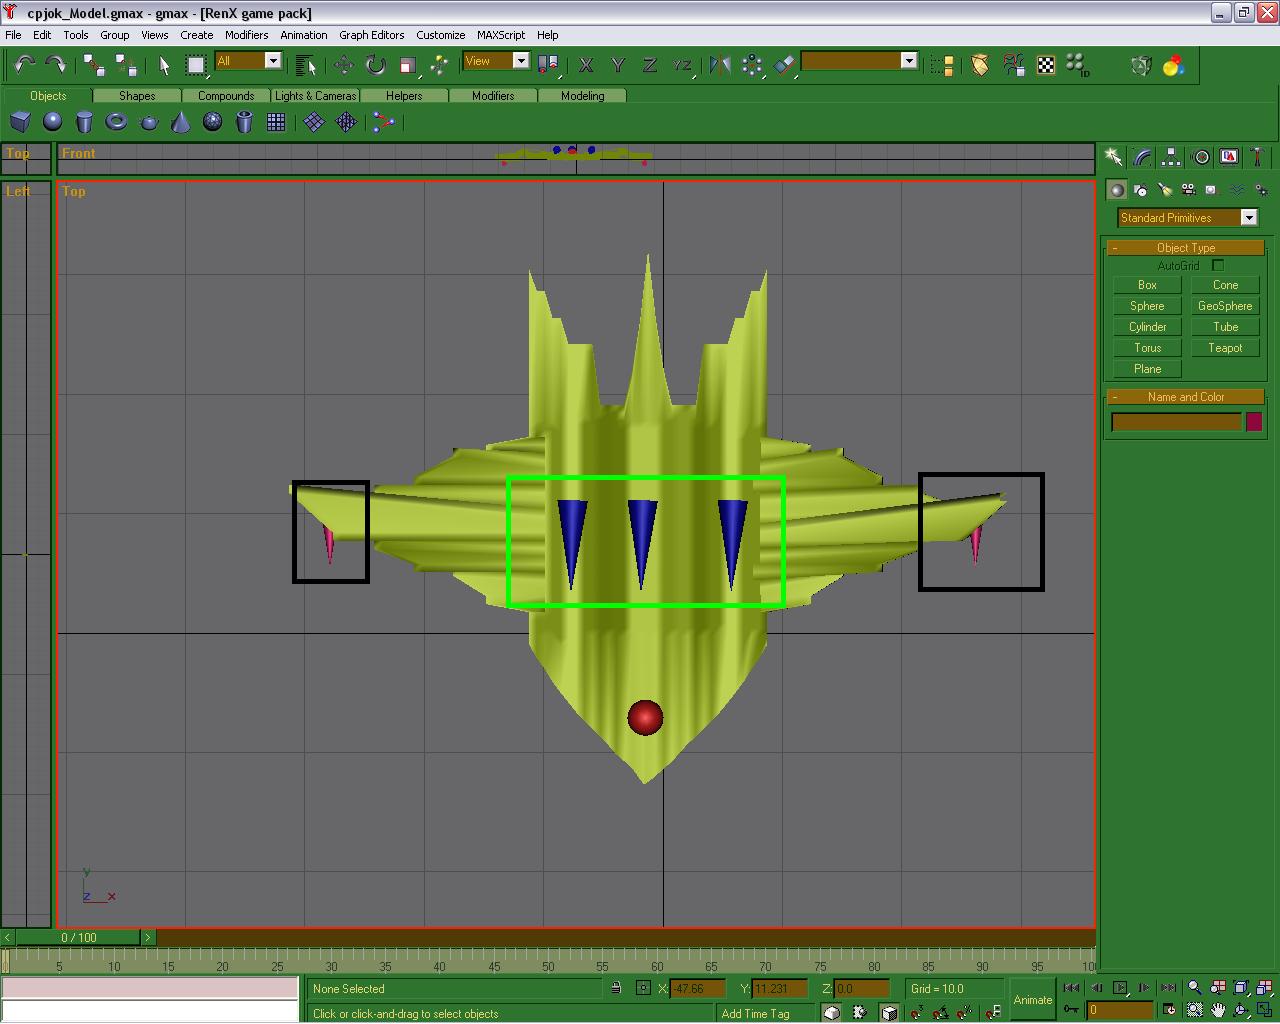Click the Cylinder object type button
Screen dimensions: 1280x1024
click(1147, 327)
